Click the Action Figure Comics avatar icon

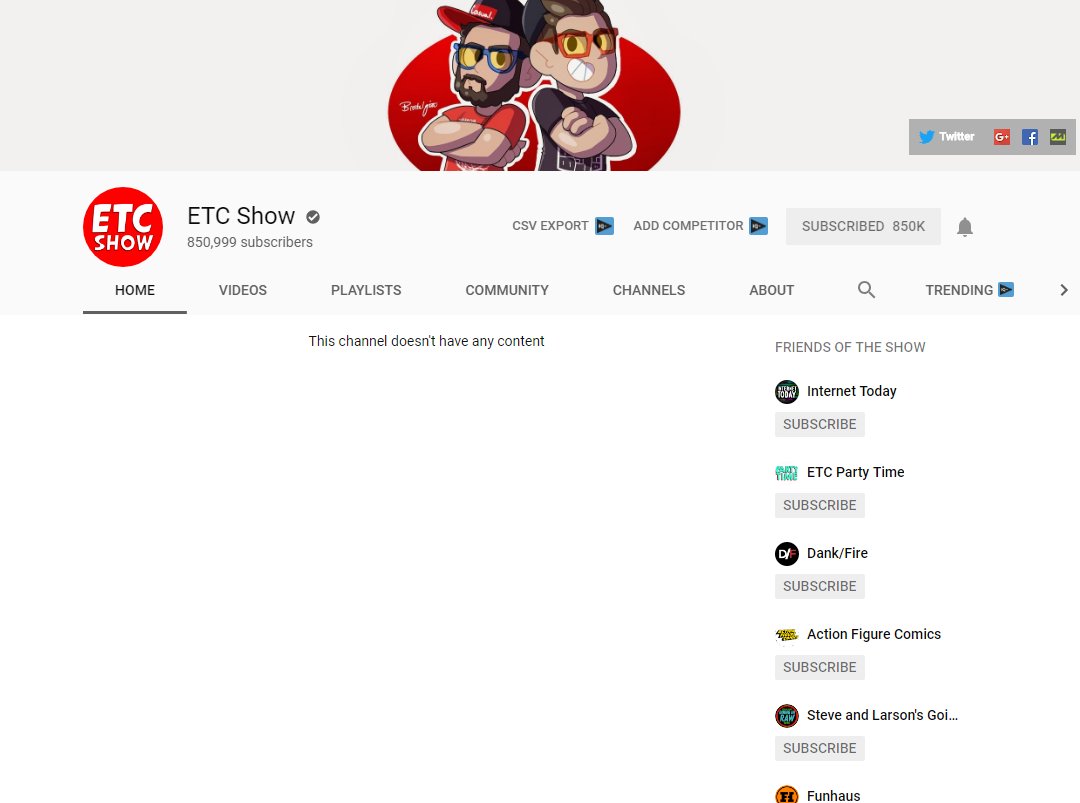click(787, 635)
